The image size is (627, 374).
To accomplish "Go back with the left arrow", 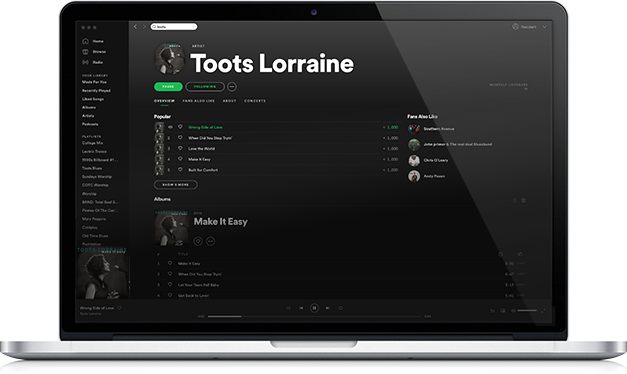I will [135, 26].
